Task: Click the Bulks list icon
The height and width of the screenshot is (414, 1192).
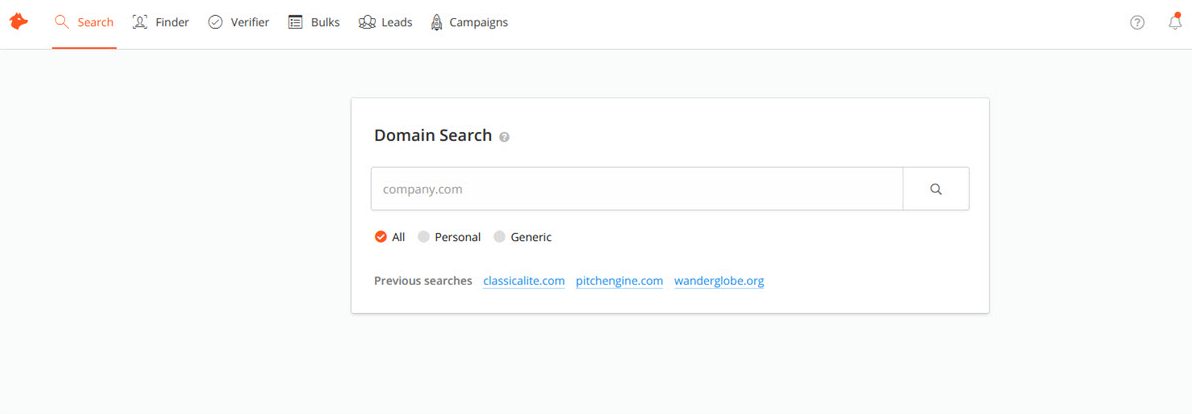Action: [x=296, y=22]
